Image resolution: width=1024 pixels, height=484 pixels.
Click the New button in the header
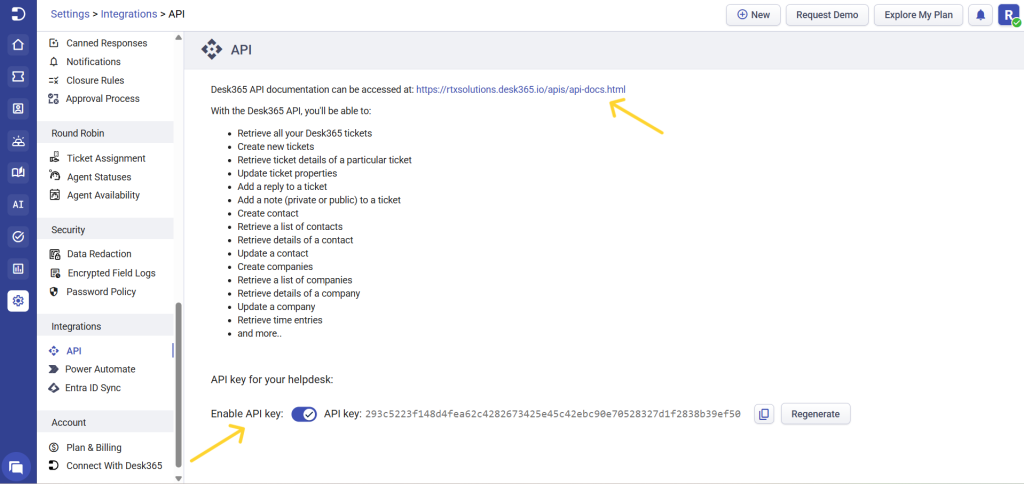pos(753,15)
